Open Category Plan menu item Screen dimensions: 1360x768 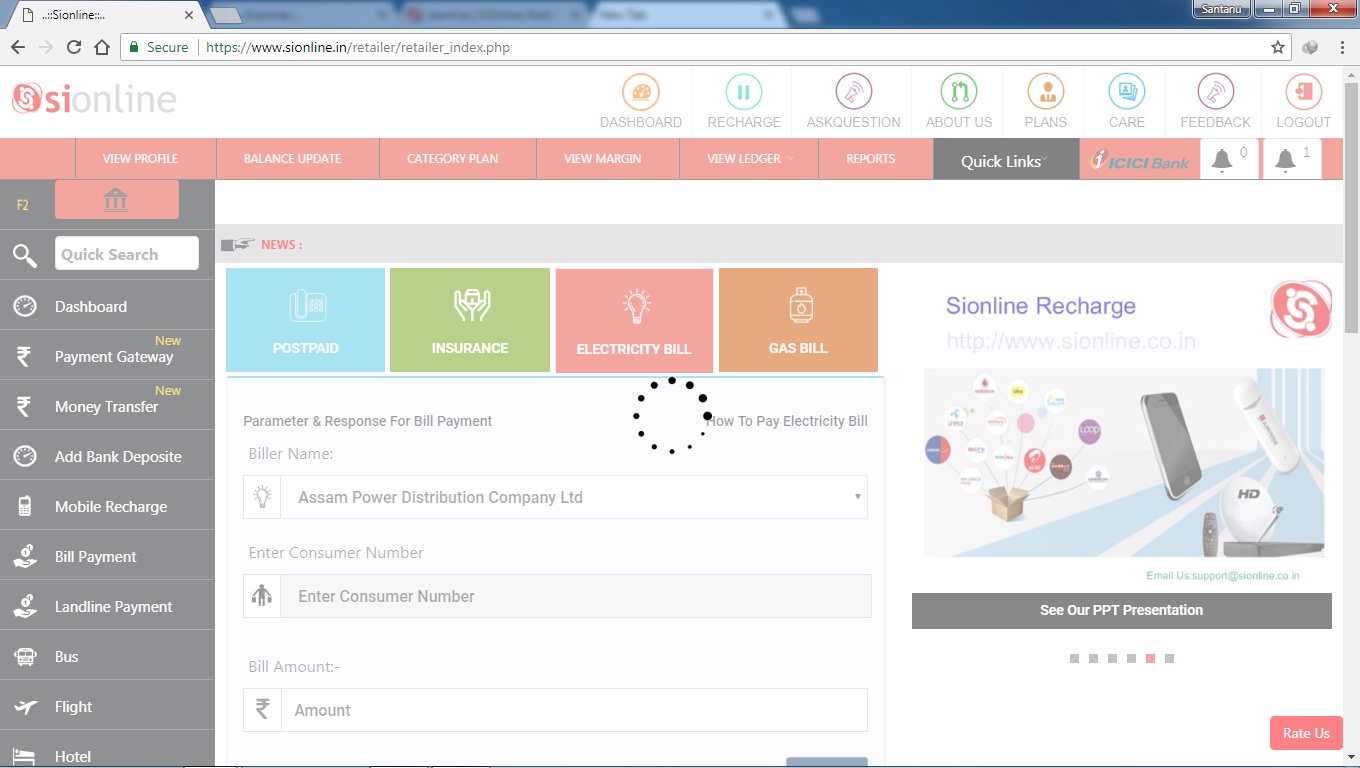pos(452,158)
